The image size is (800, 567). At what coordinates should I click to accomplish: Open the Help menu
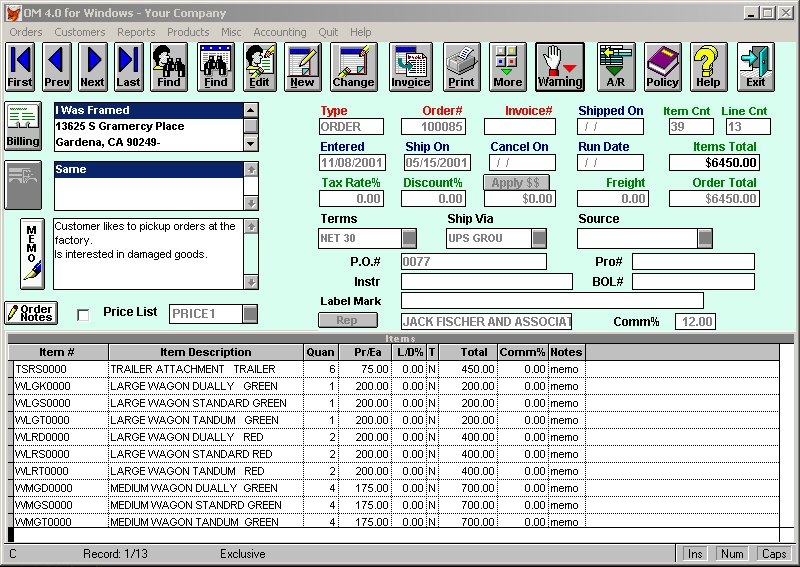(x=360, y=32)
